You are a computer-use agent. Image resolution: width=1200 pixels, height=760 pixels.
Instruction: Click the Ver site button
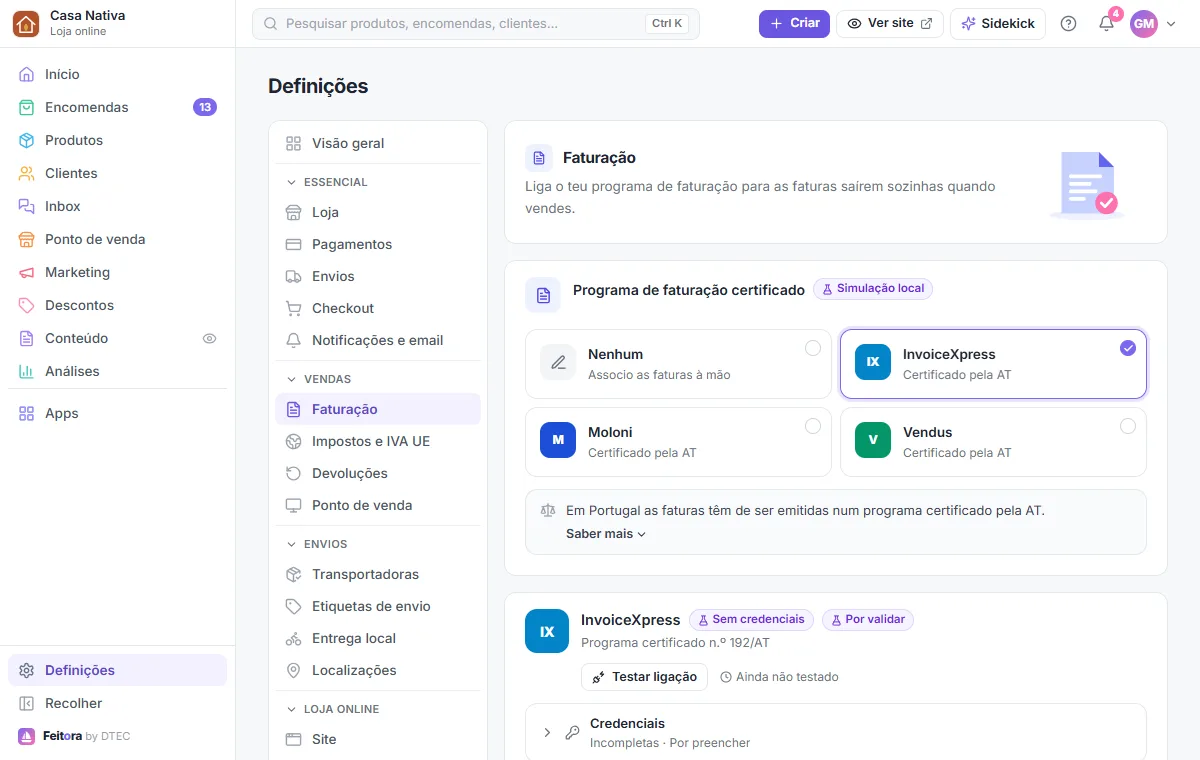(x=890, y=23)
